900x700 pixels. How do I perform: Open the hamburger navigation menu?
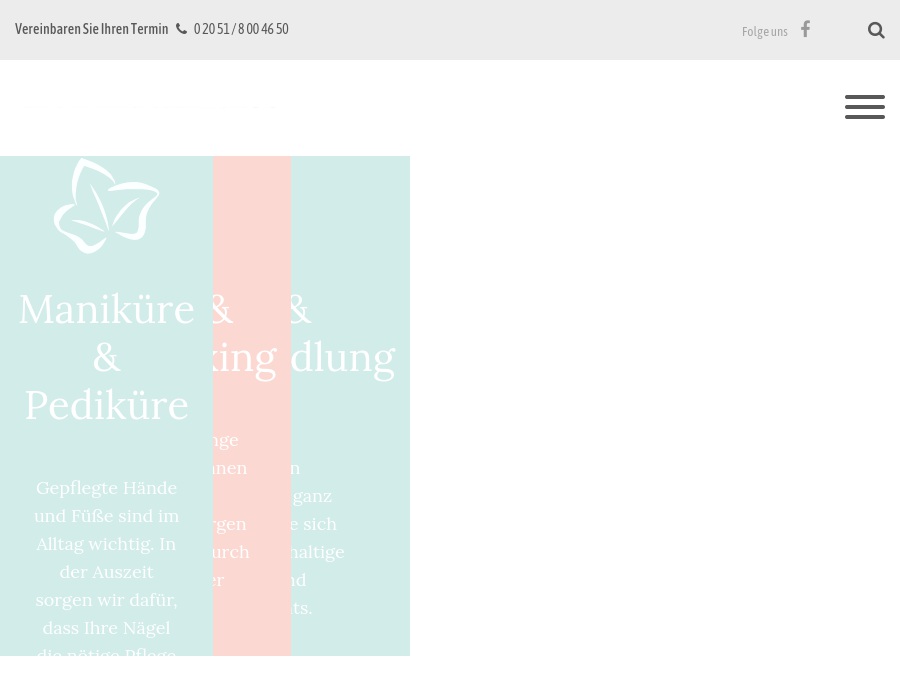click(864, 107)
